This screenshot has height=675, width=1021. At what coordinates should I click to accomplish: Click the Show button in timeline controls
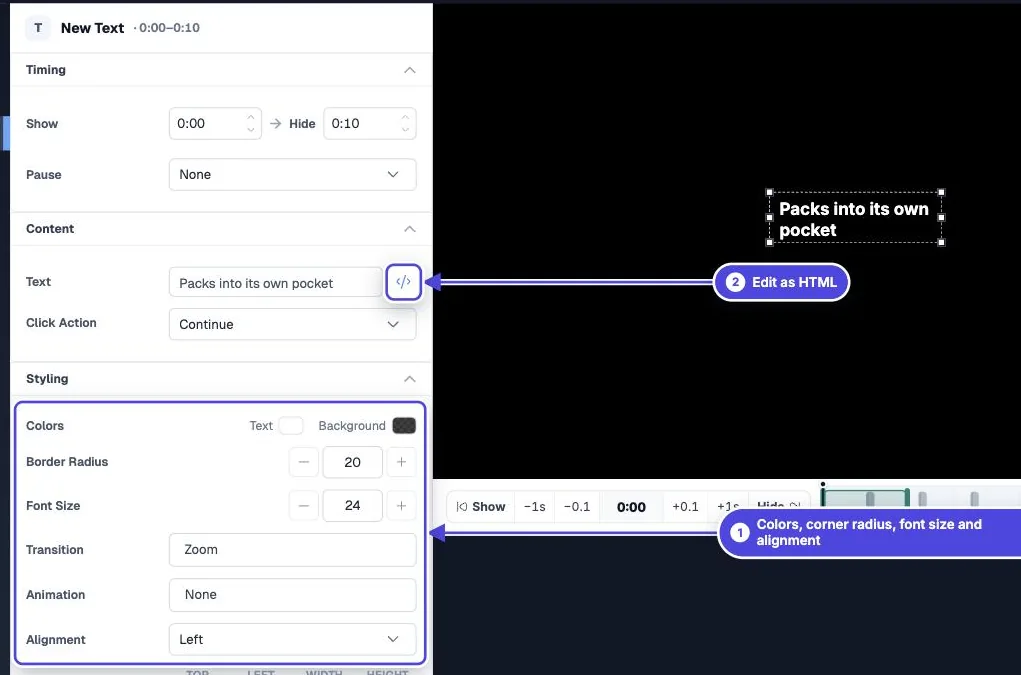tap(481, 507)
